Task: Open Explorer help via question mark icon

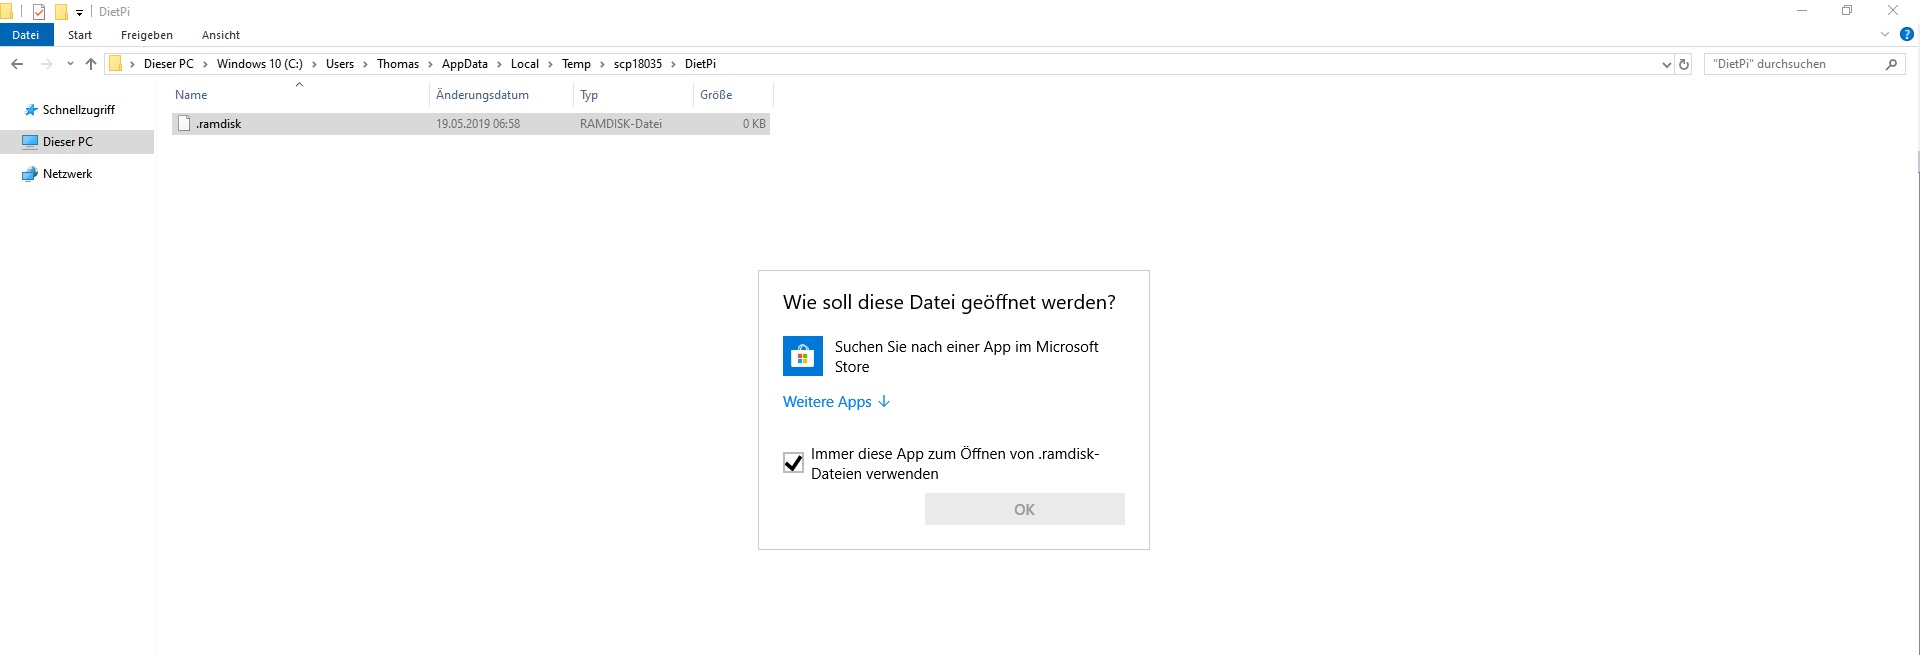Action: pyautogui.click(x=1906, y=34)
